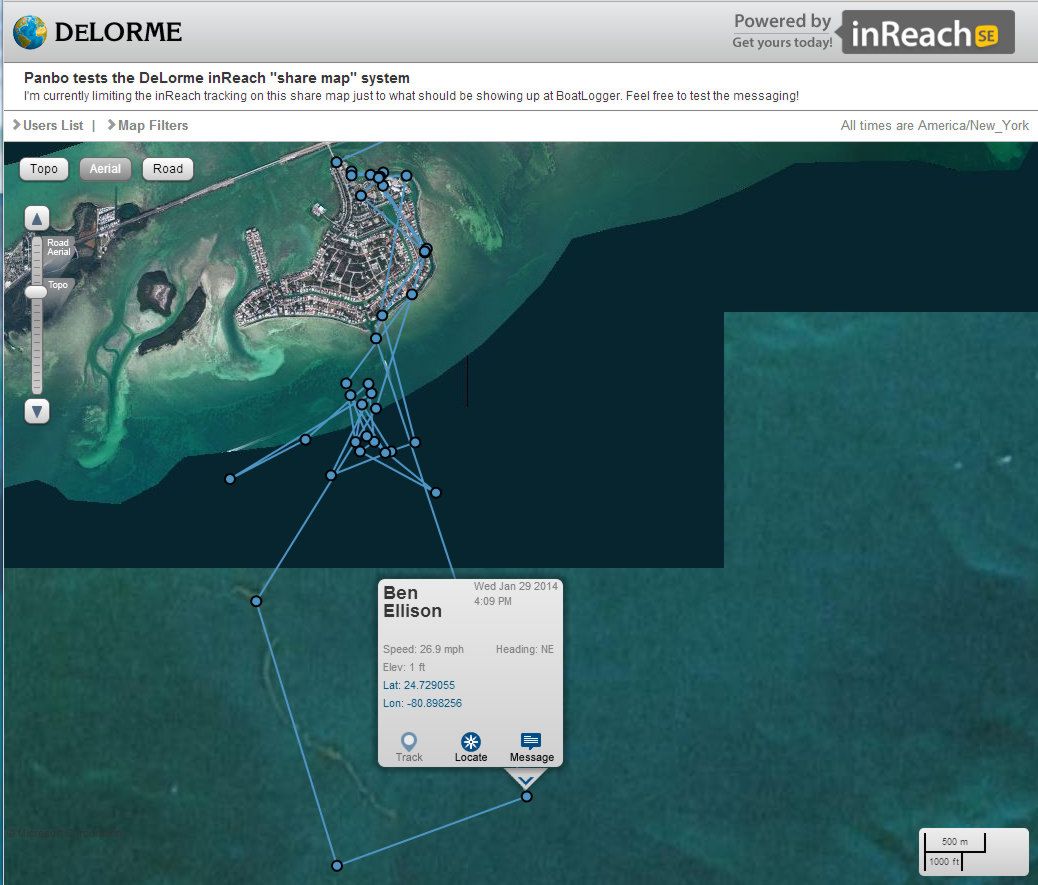
Task: Click the 'Elev: 1 ft' value
Action: (404, 667)
